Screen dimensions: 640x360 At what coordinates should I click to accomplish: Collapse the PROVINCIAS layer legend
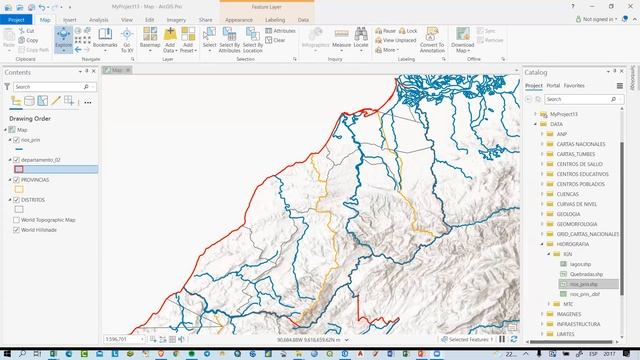point(10,180)
